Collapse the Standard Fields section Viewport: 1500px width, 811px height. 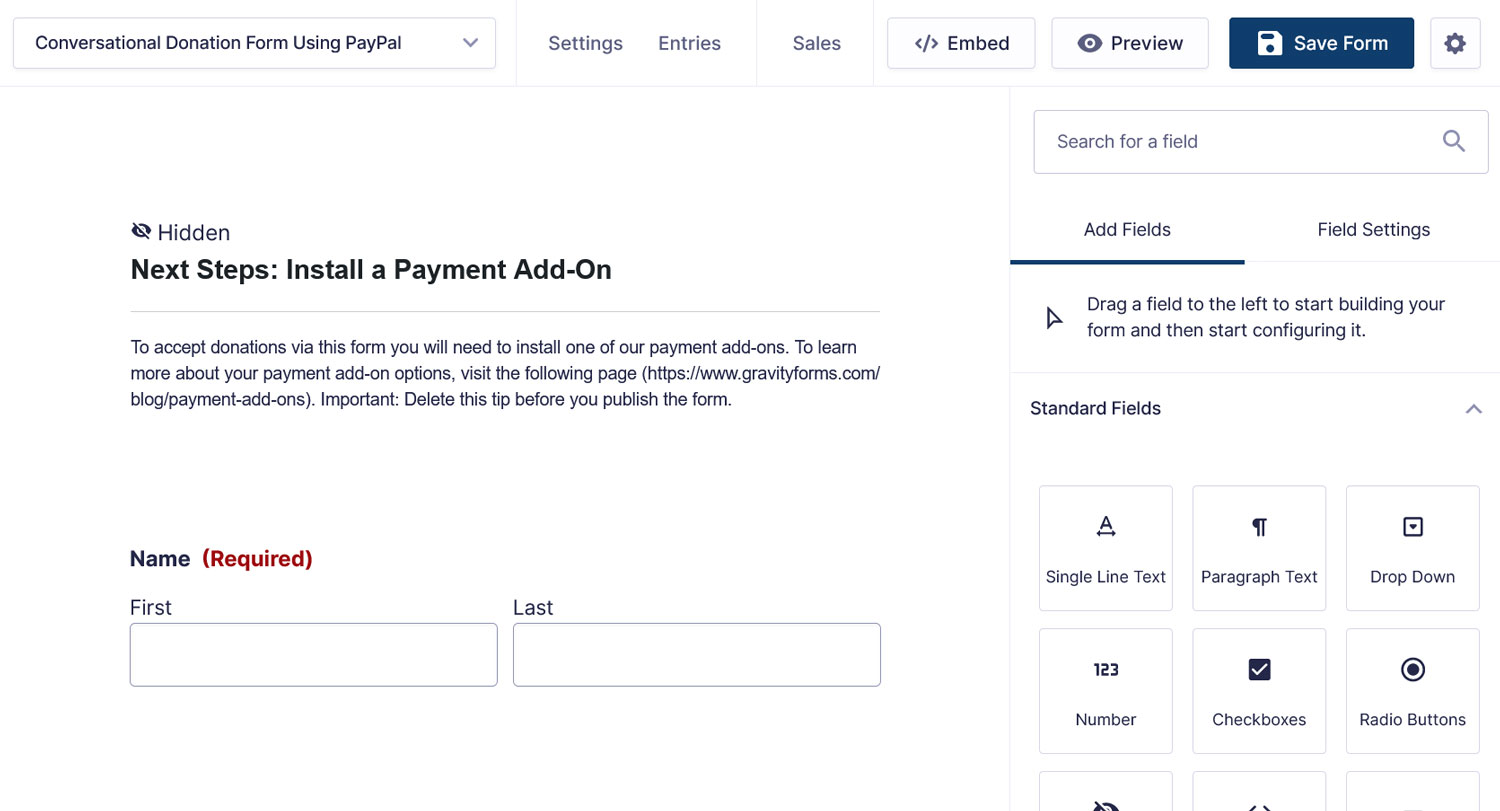coord(1473,408)
